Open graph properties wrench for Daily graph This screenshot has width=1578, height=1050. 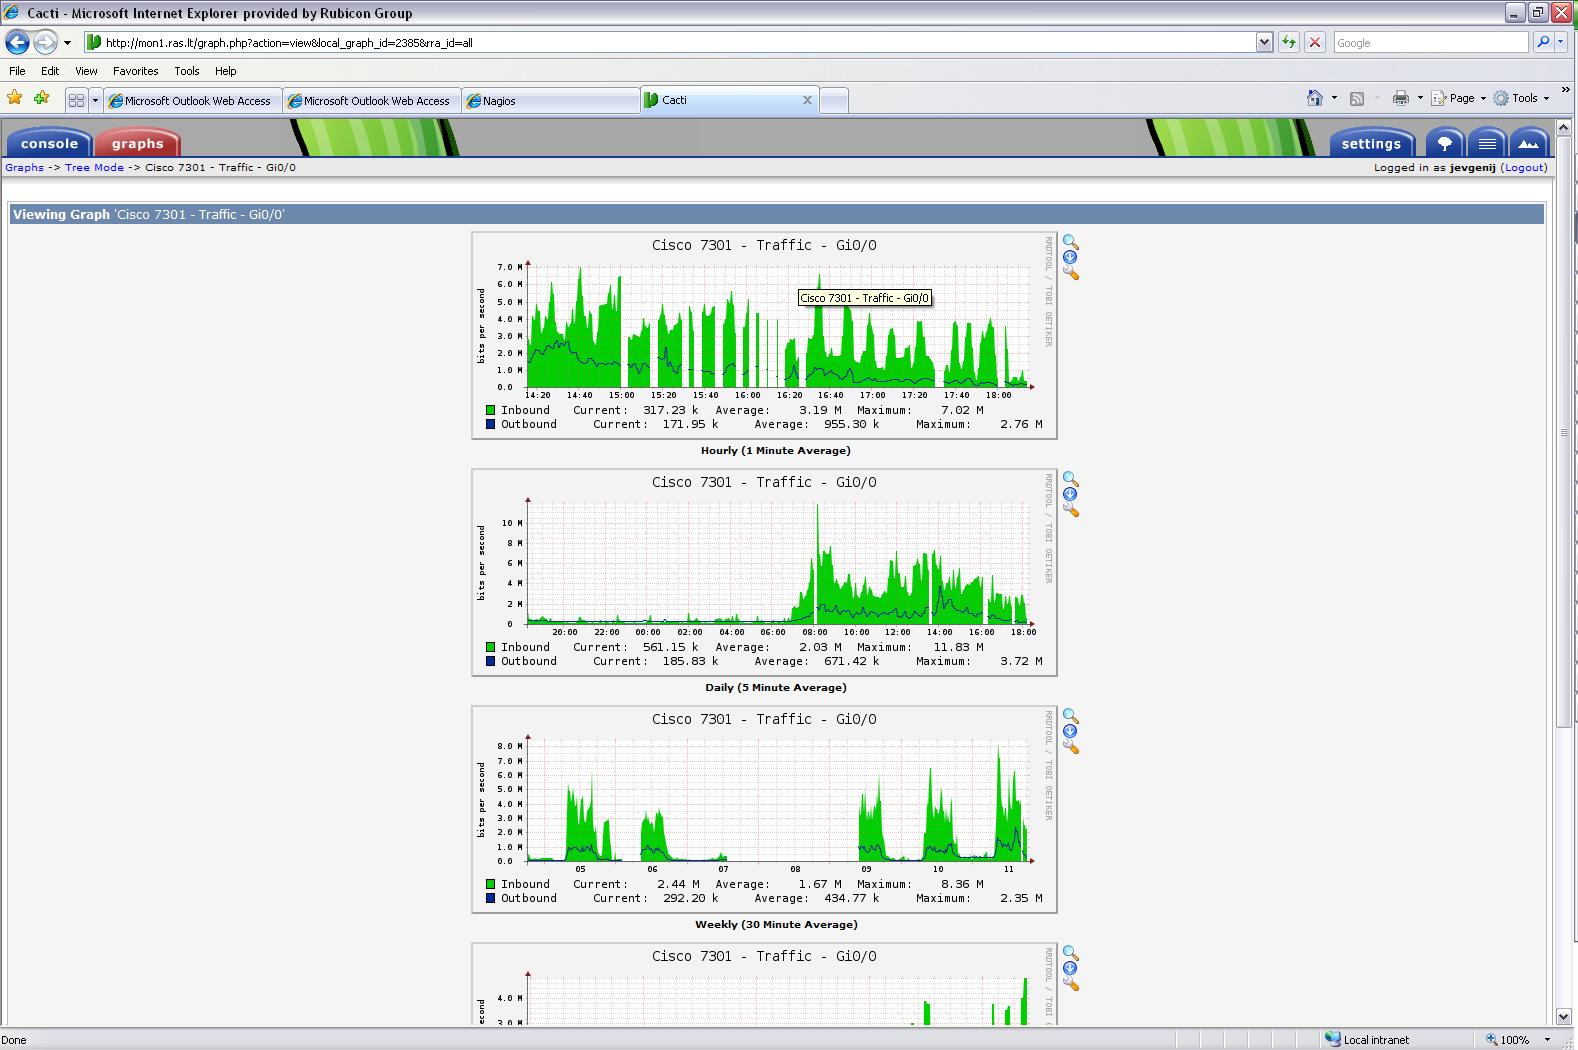1071,509
